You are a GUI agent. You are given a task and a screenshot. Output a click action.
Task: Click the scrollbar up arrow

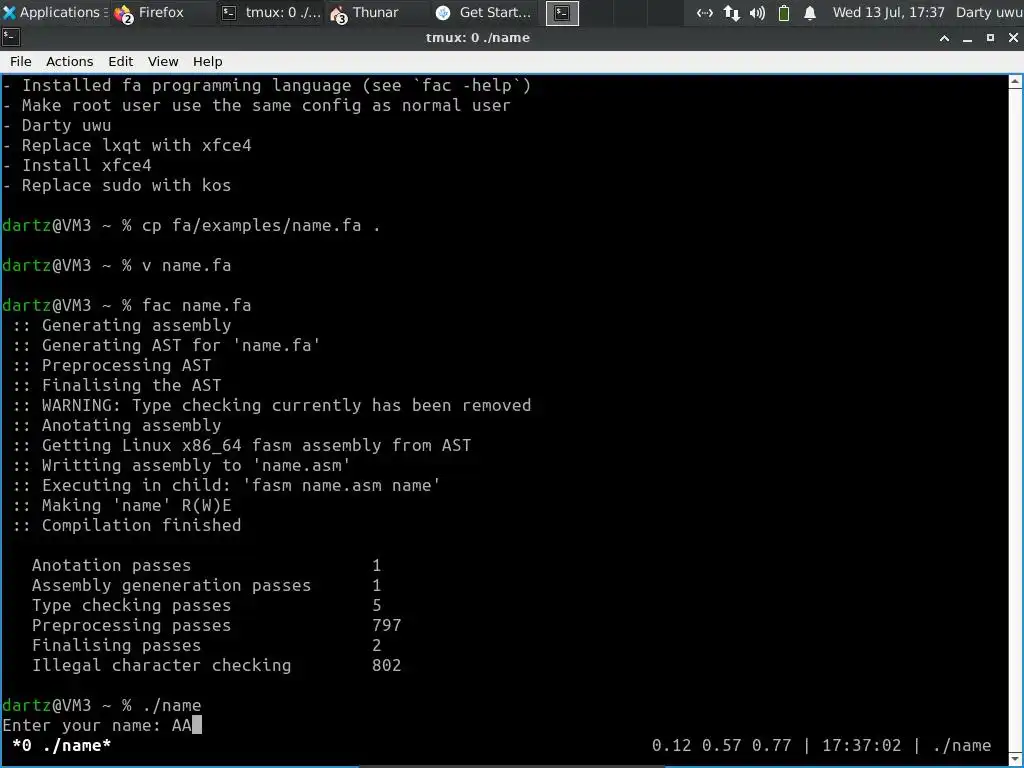[x=1016, y=82]
